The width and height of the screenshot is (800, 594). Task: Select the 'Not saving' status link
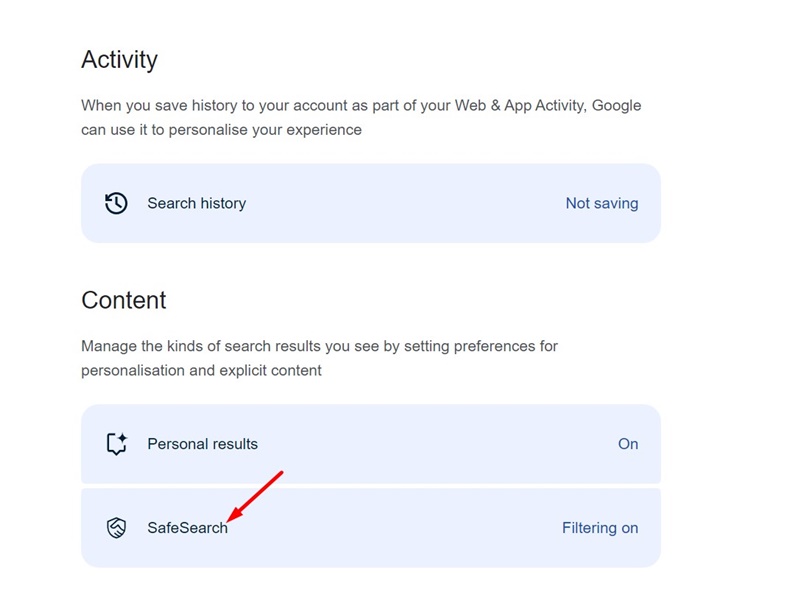[602, 203]
